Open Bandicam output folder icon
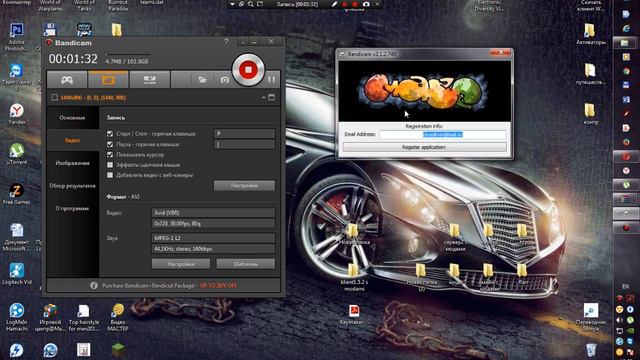The height and width of the screenshot is (360, 640). [202, 80]
